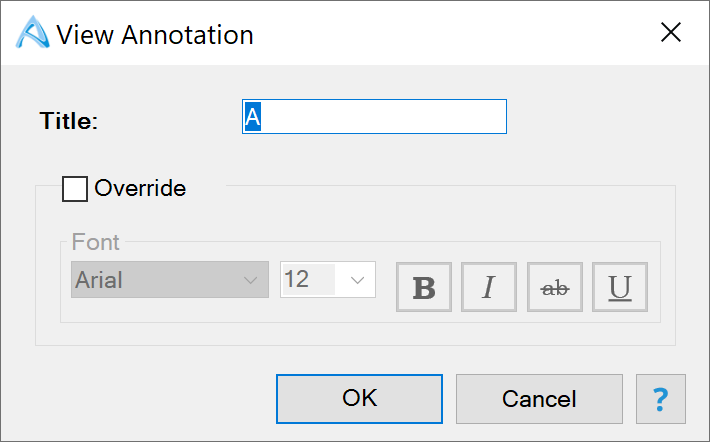Viewport: 710px width, 442px height.
Task: Click the font size value 12
Action: tap(298, 280)
